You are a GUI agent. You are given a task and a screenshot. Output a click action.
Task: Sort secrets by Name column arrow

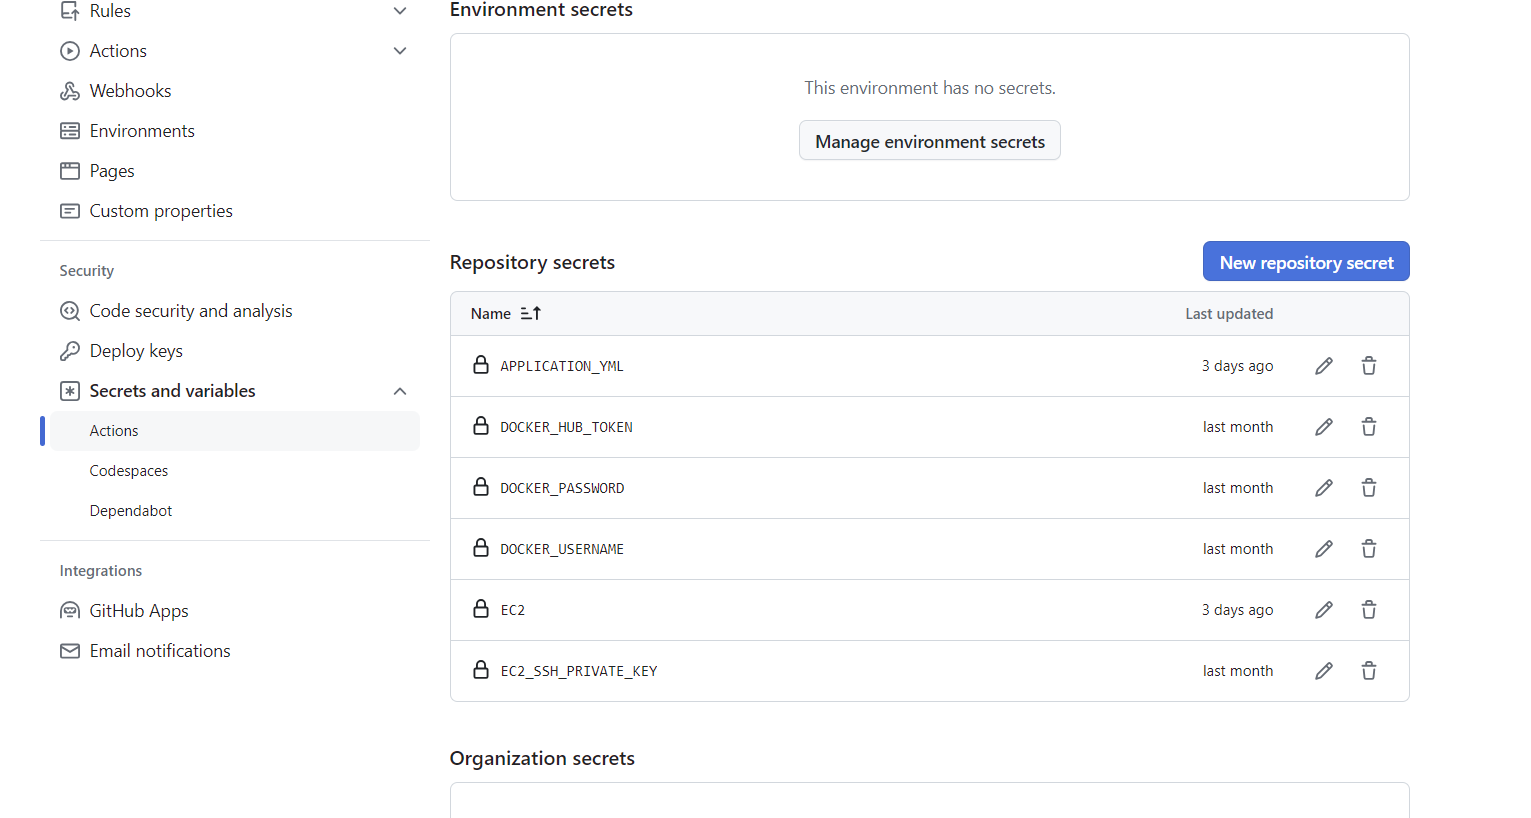pos(531,314)
